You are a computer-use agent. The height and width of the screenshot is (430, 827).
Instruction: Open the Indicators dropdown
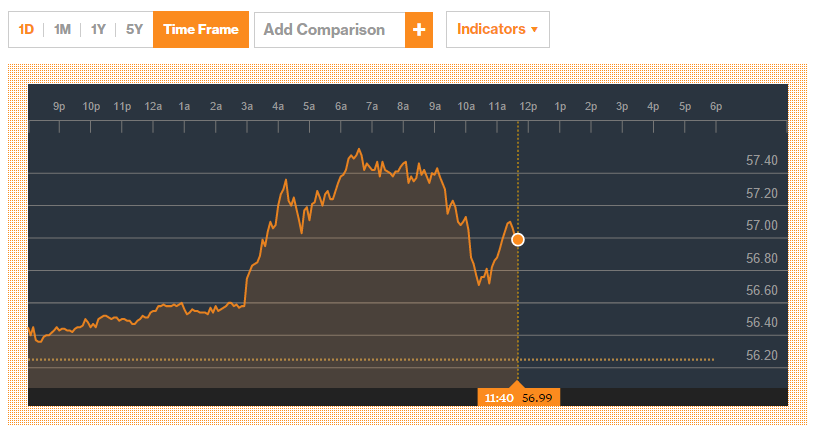pyautogui.click(x=497, y=30)
